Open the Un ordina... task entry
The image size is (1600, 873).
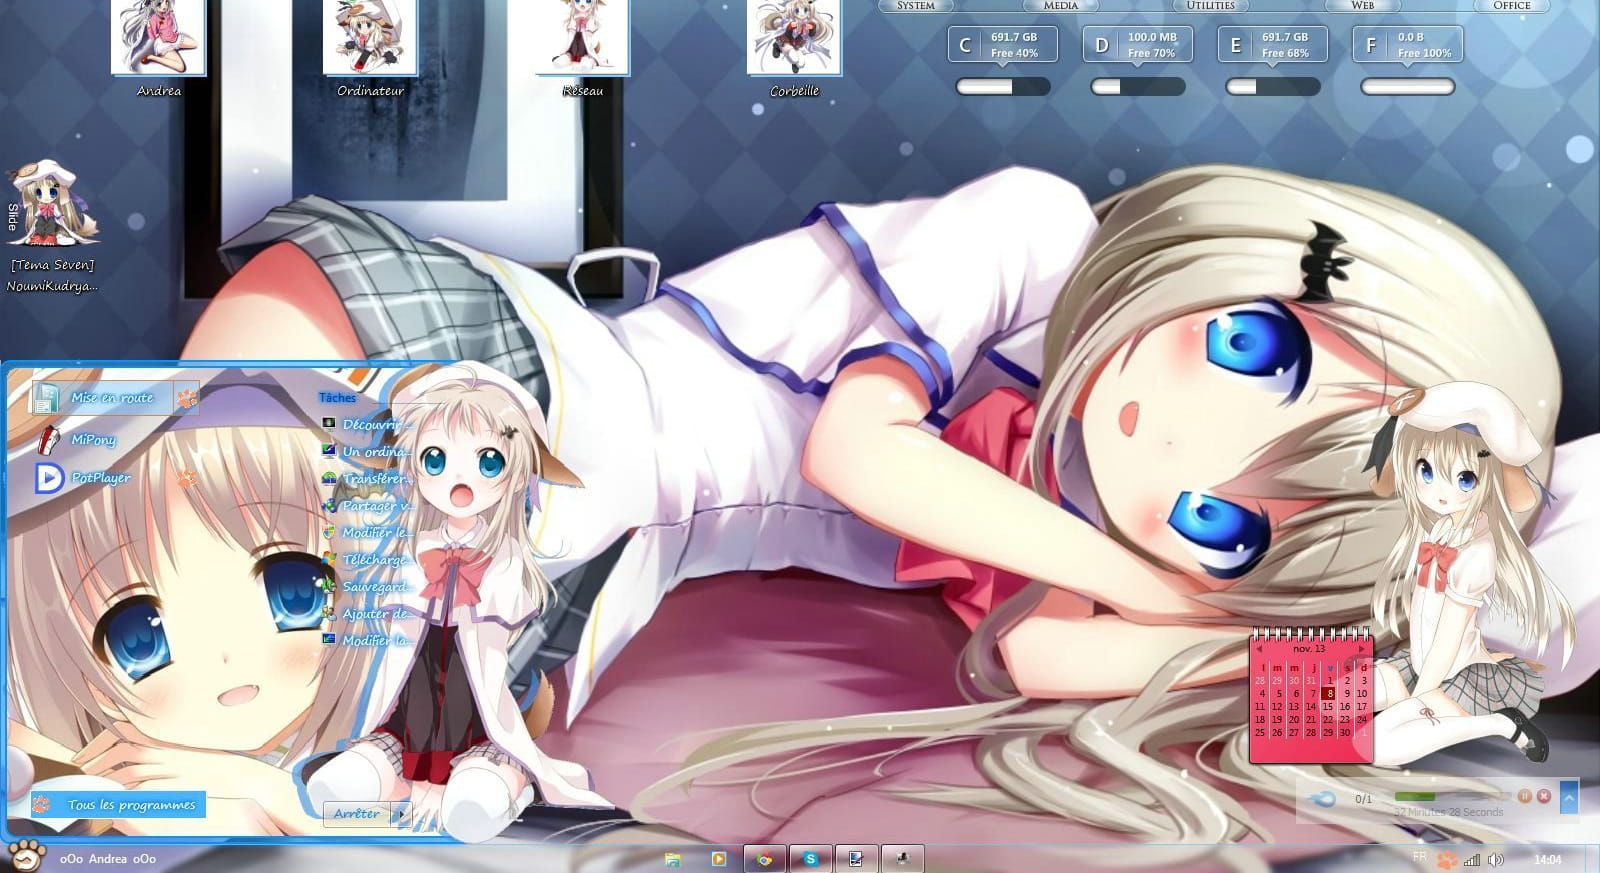[367, 451]
